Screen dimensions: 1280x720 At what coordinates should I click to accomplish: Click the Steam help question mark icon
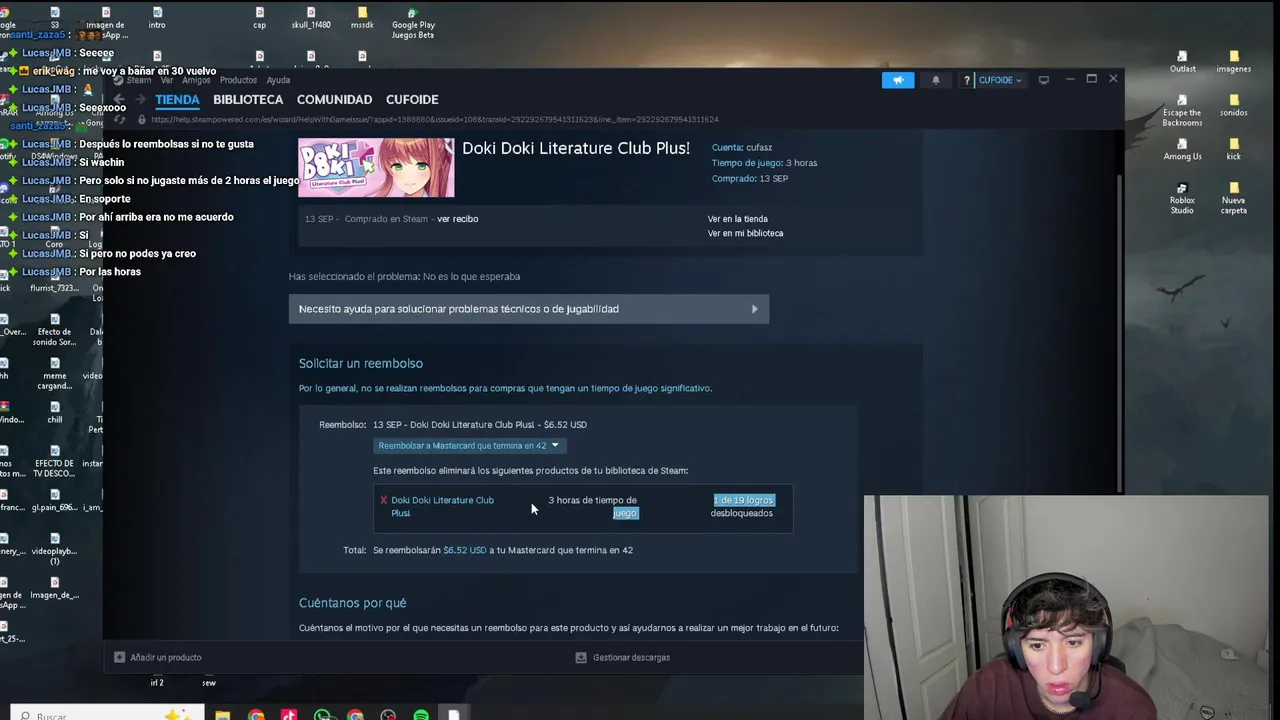coord(966,80)
